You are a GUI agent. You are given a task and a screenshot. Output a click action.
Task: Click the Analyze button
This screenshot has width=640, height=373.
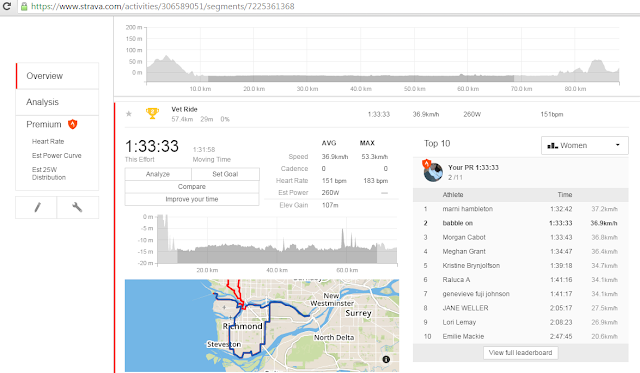158,174
